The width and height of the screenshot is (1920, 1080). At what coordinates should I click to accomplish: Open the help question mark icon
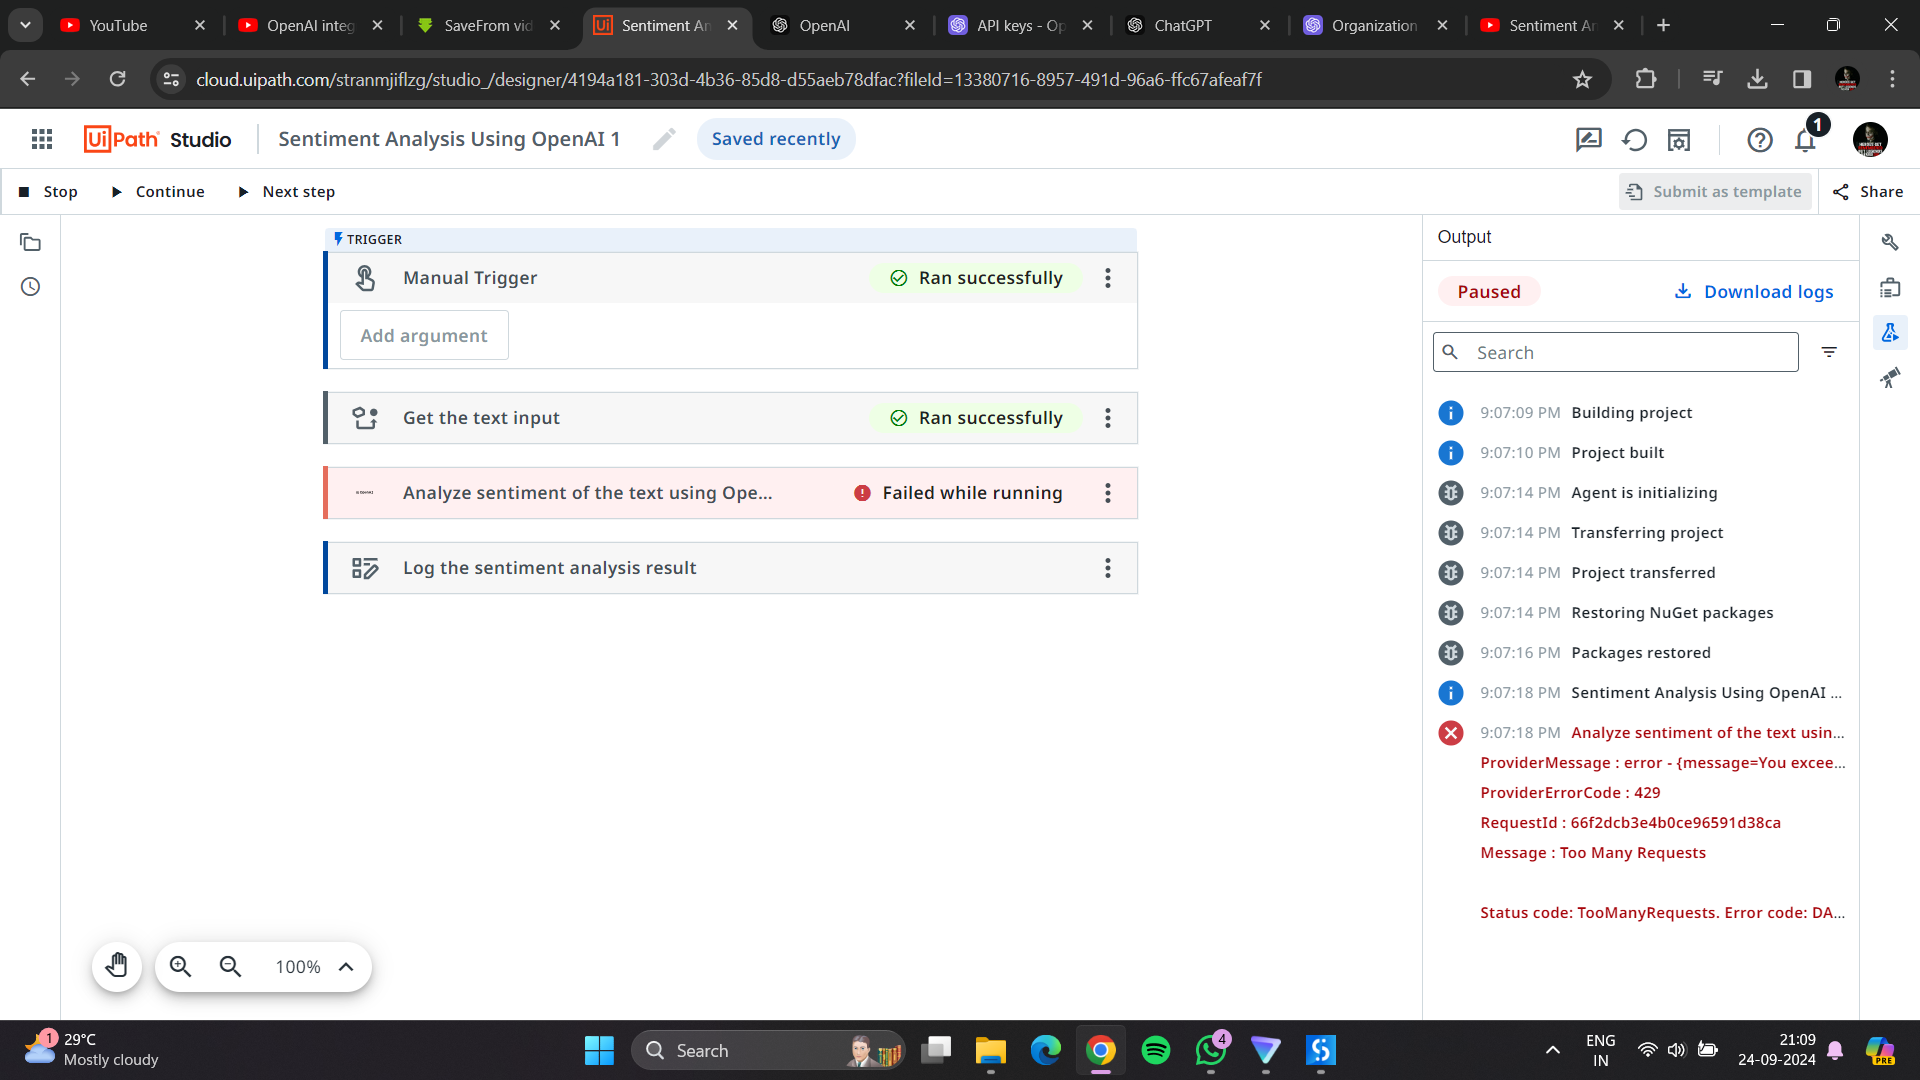(1760, 140)
